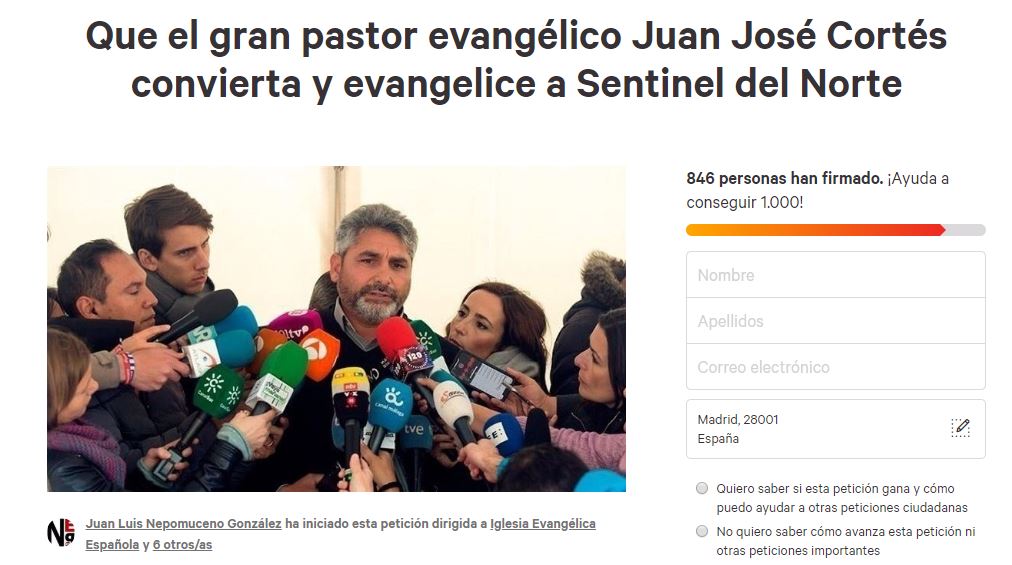Click the Nombre input field
Image resolution: width=1012 pixels, height=565 pixels.
coord(836,275)
